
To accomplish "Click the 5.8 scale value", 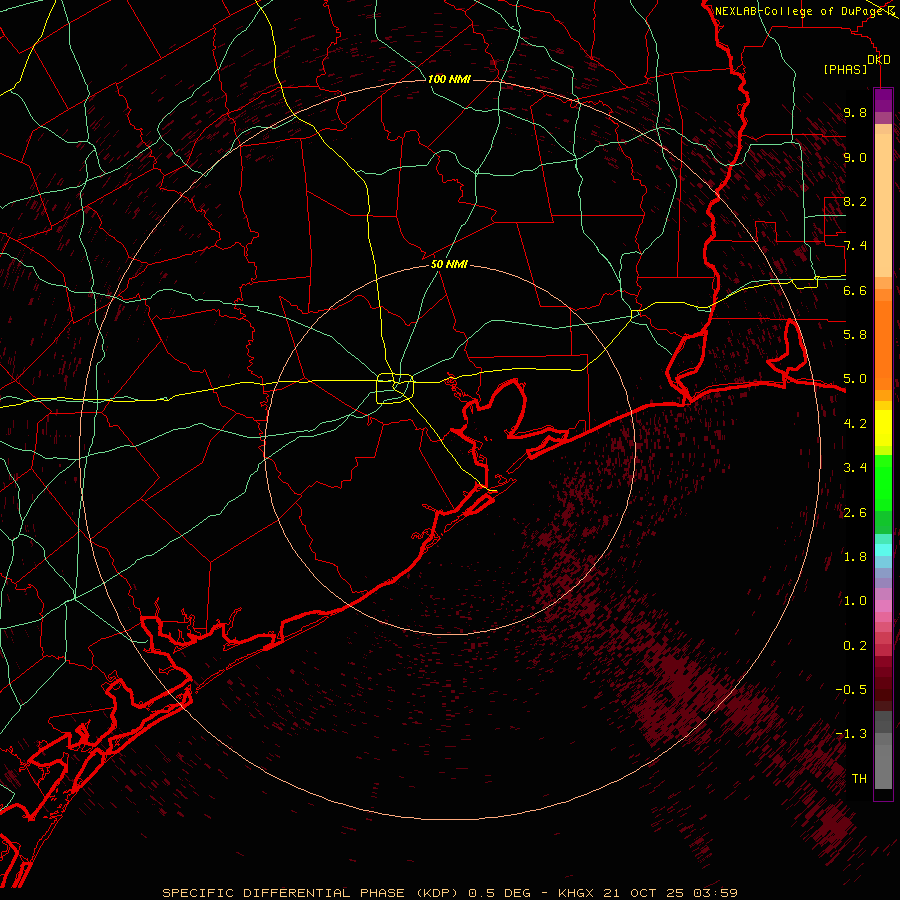I will point(855,335).
